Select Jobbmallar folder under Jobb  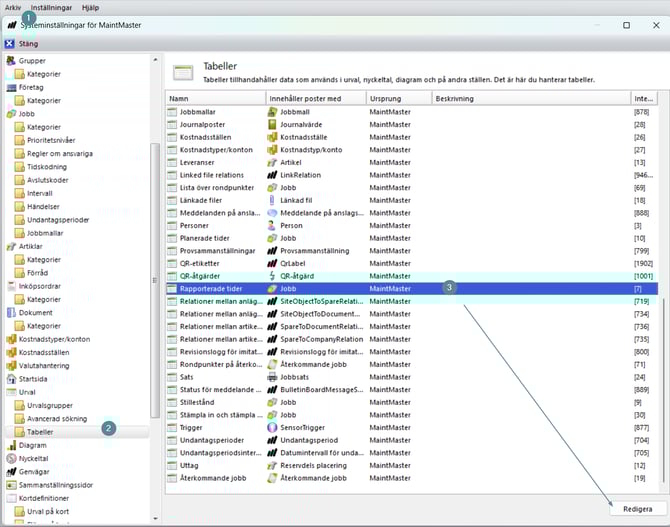[x=46, y=232]
